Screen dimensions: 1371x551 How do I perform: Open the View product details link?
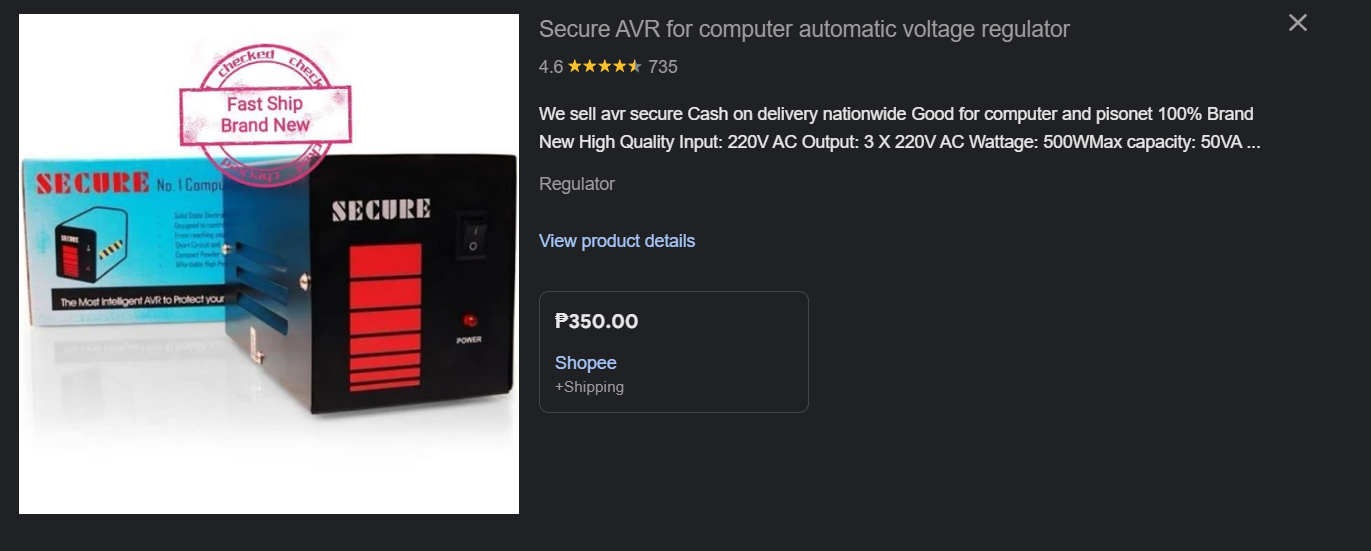616,241
